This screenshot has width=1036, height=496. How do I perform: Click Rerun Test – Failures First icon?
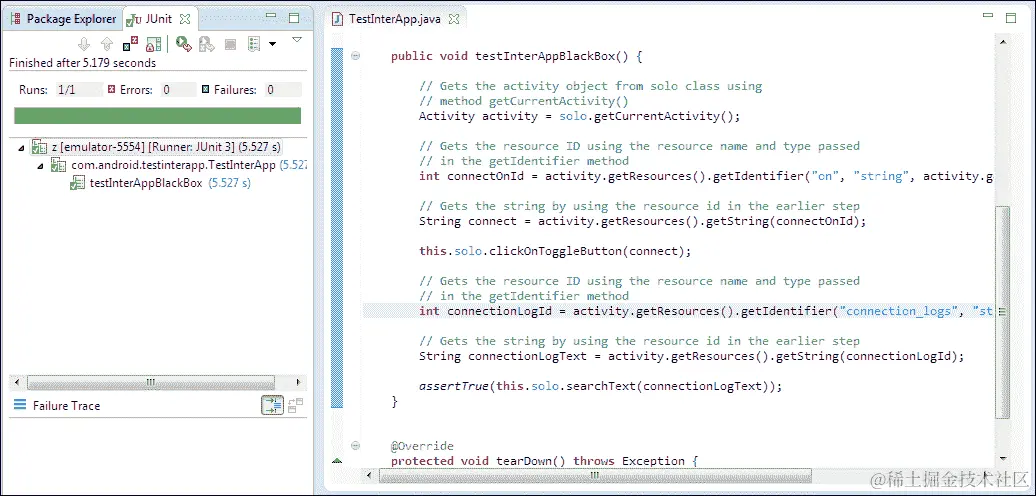click(207, 44)
